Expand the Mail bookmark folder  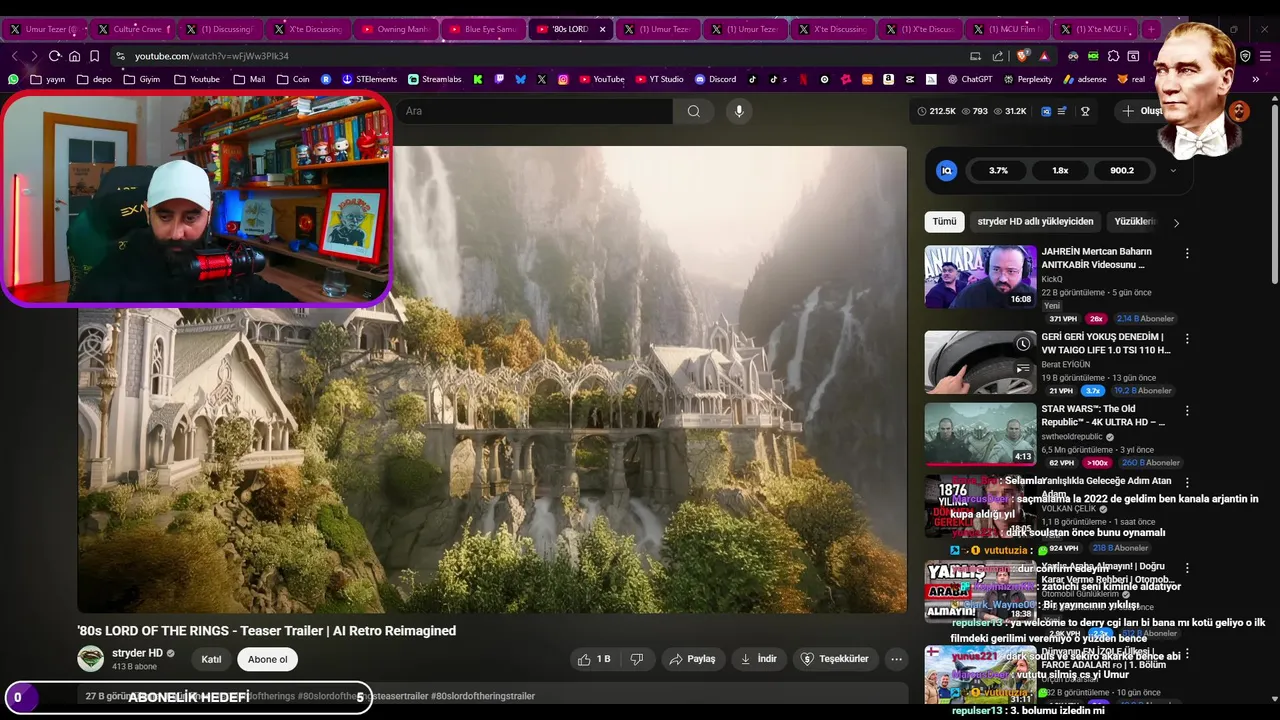pyautogui.click(x=249, y=79)
